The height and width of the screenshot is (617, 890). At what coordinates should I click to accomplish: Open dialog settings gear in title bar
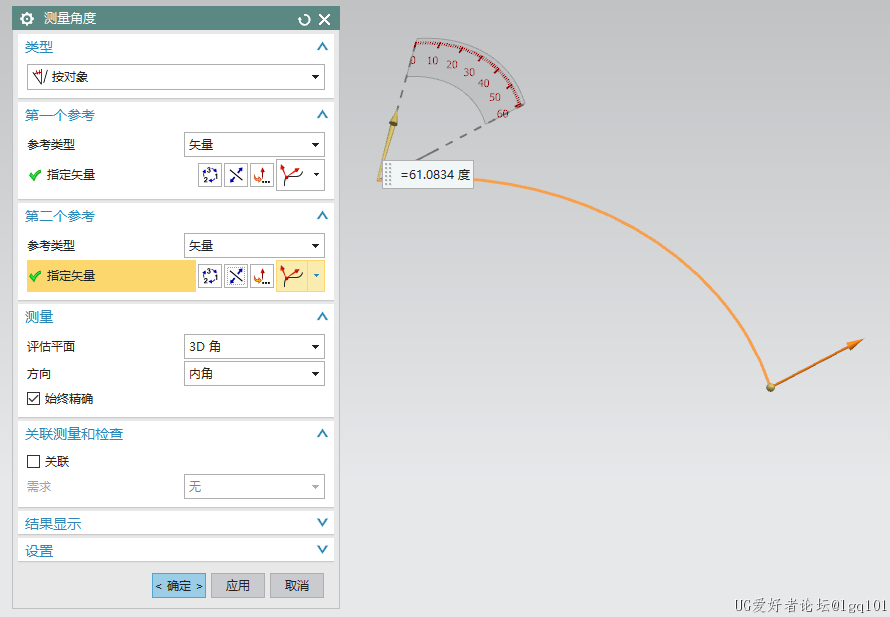click(x=27, y=19)
